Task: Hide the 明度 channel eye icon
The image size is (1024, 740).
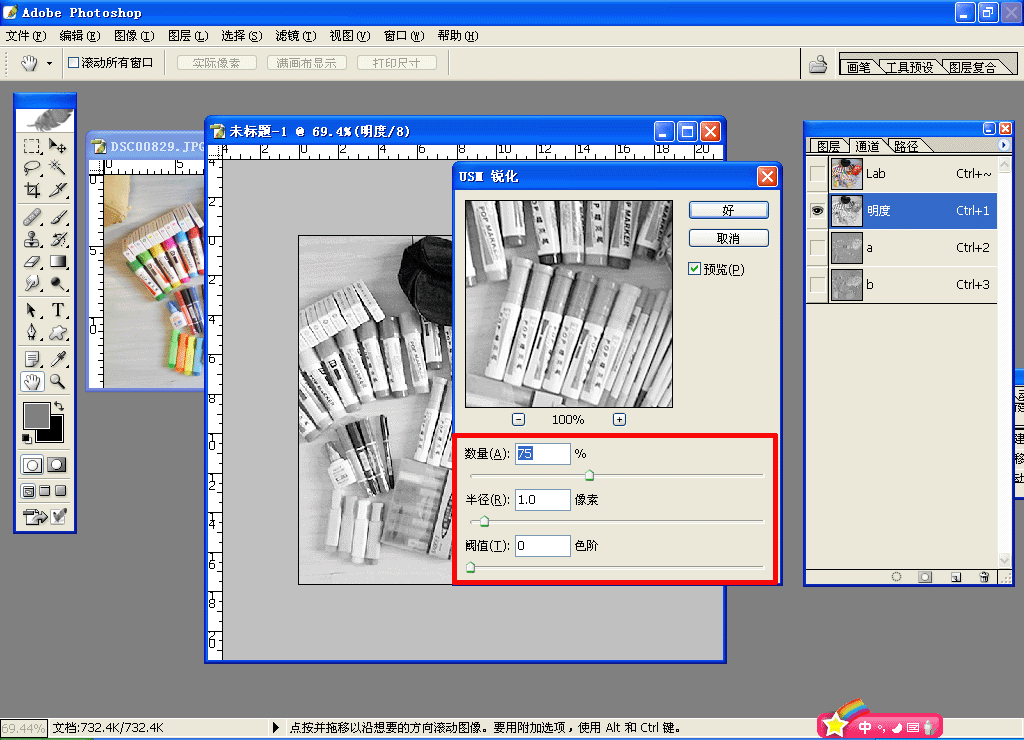Action: click(817, 210)
